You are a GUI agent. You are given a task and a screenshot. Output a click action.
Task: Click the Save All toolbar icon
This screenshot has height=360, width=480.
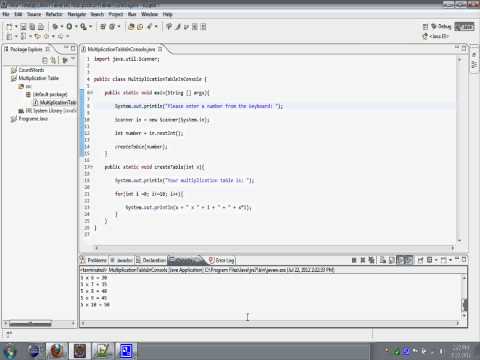point(32,27)
